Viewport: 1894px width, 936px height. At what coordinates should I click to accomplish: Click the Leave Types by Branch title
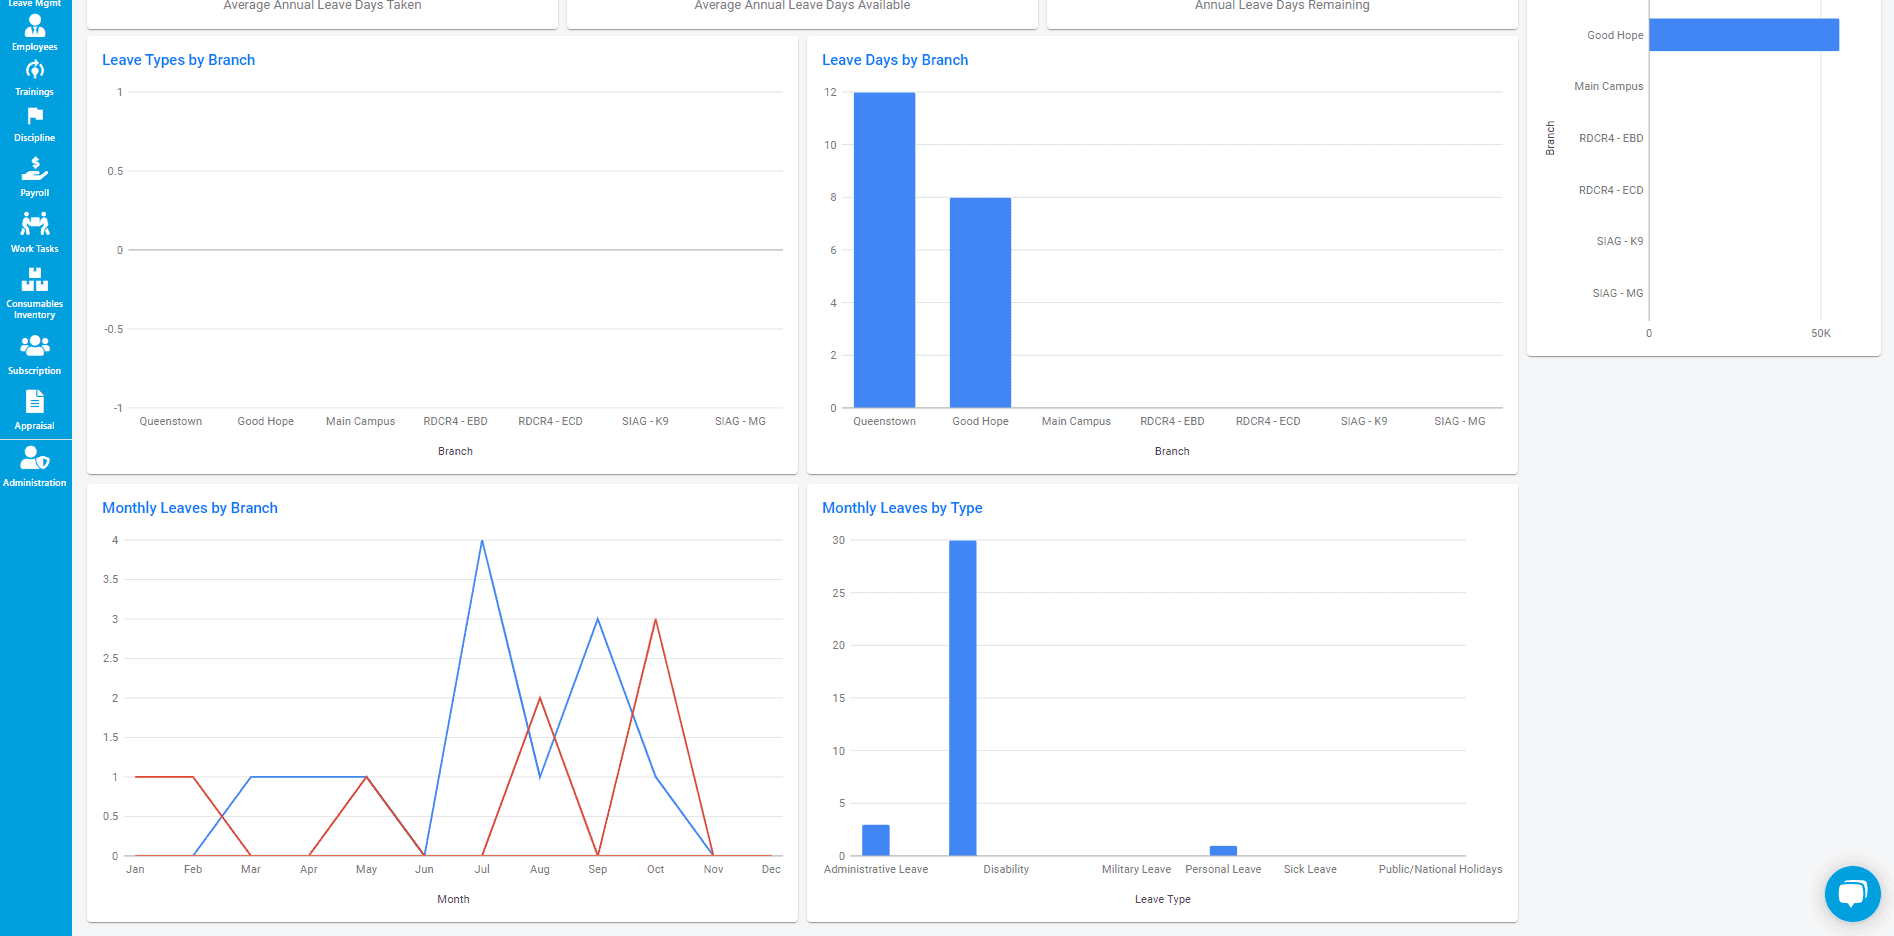coord(178,60)
